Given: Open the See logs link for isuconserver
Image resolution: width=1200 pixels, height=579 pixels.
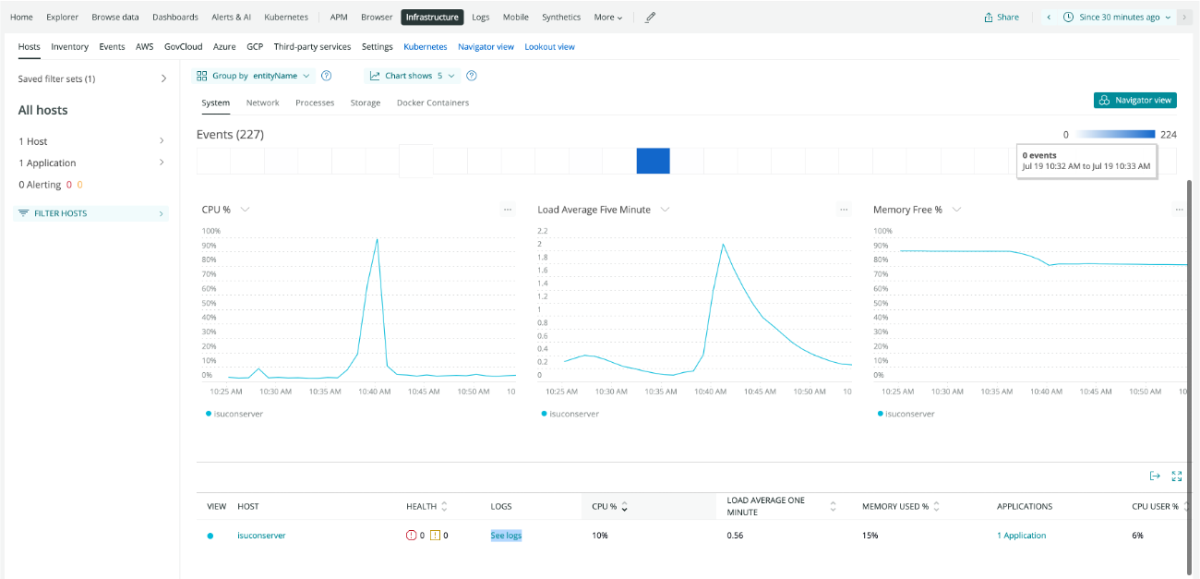Looking at the screenshot, I should (506, 536).
